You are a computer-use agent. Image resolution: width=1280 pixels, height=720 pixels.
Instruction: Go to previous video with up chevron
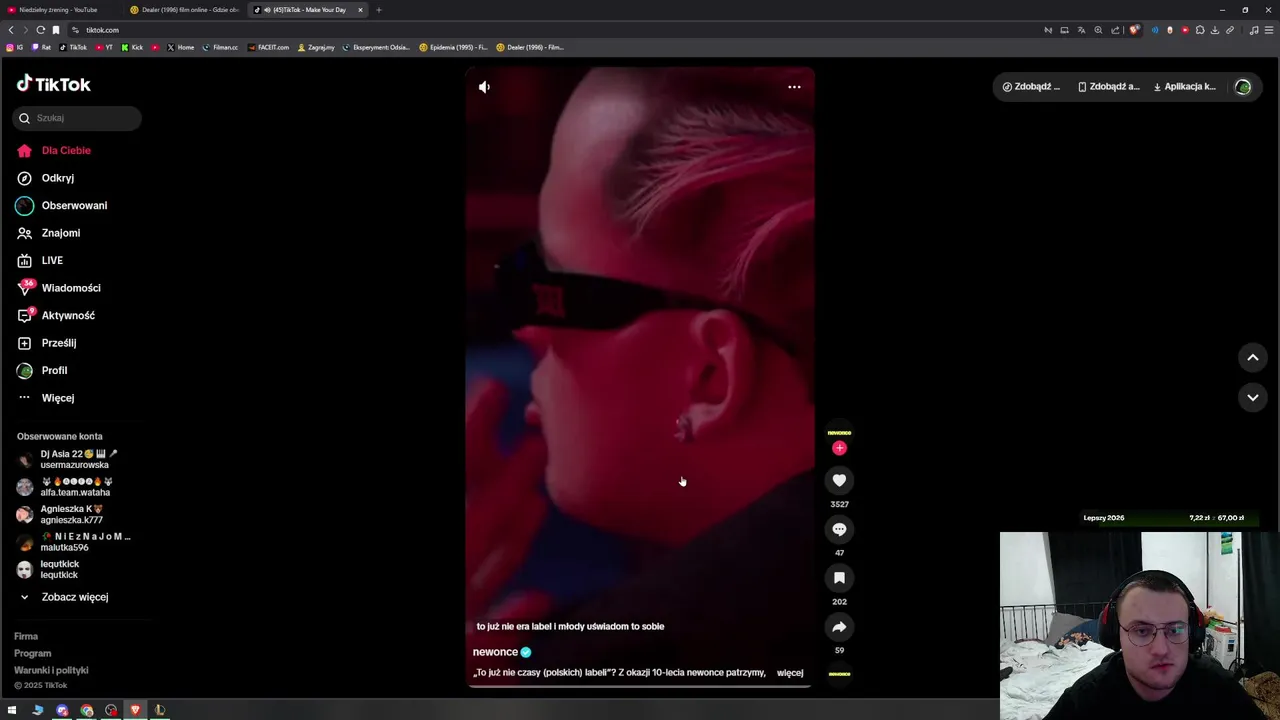[1252, 358]
